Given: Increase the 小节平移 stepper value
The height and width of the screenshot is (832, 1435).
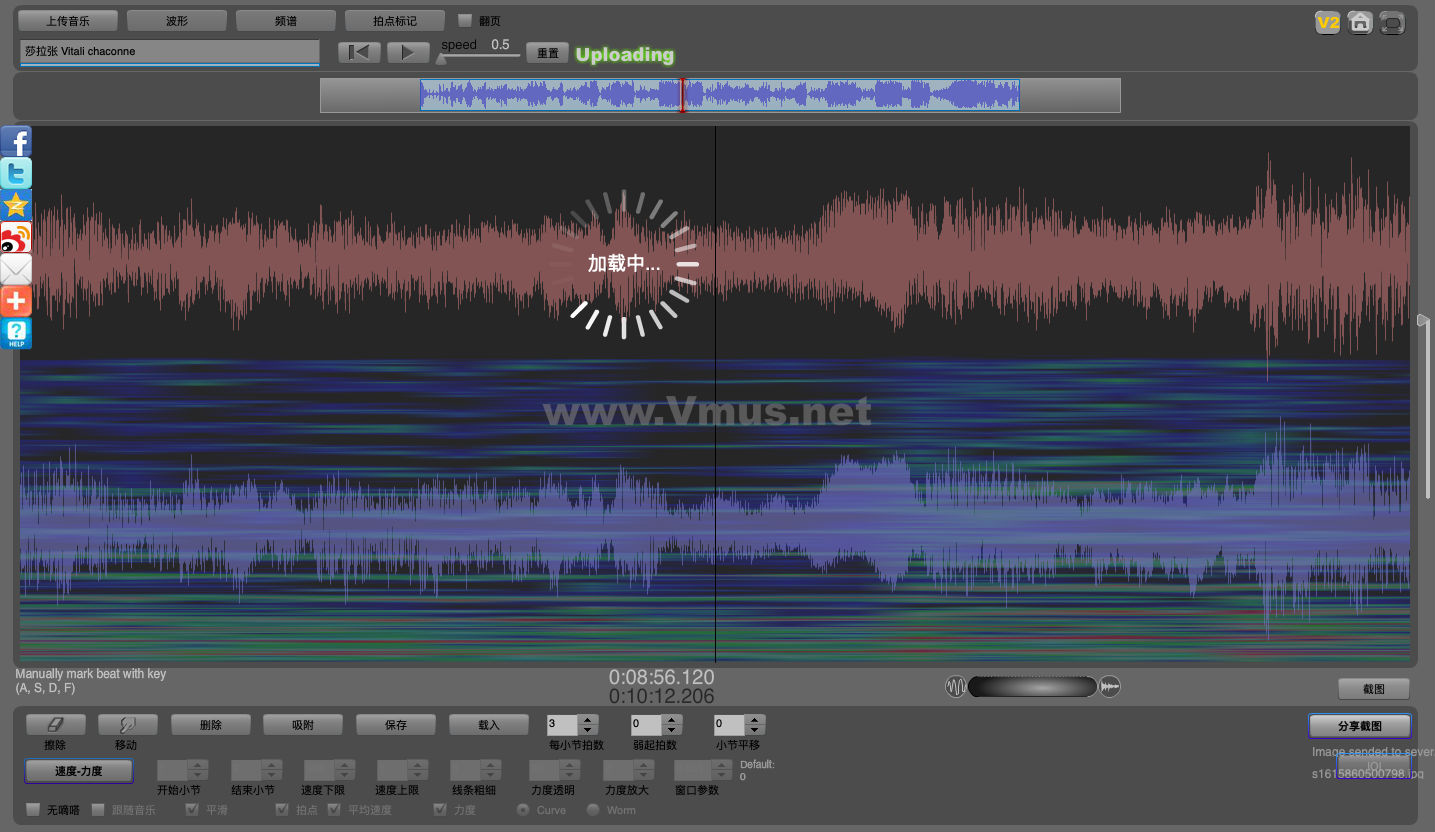Looking at the screenshot, I should coord(755,720).
